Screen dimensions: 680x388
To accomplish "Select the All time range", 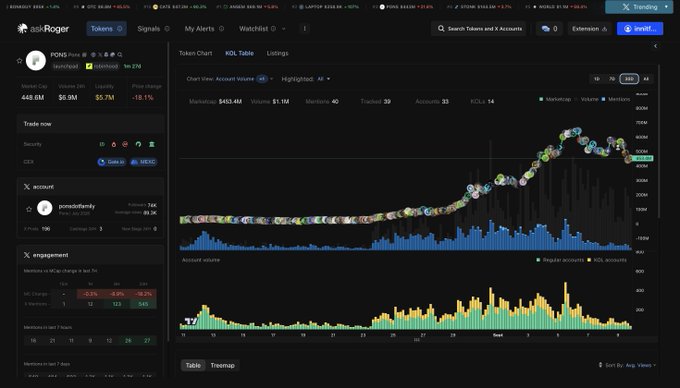I will [646, 79].
